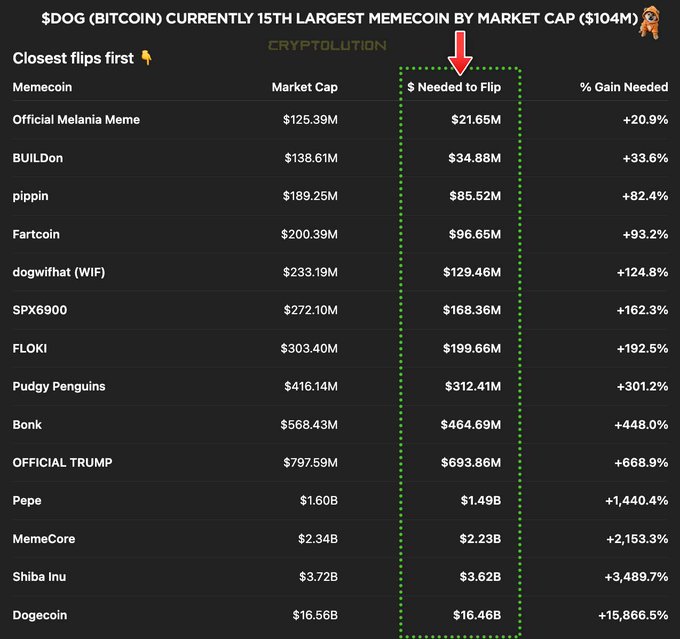The height and width of the screenshot is (639, 680).
Task: Select the Dogecoin row name
Action: point(40,615)
